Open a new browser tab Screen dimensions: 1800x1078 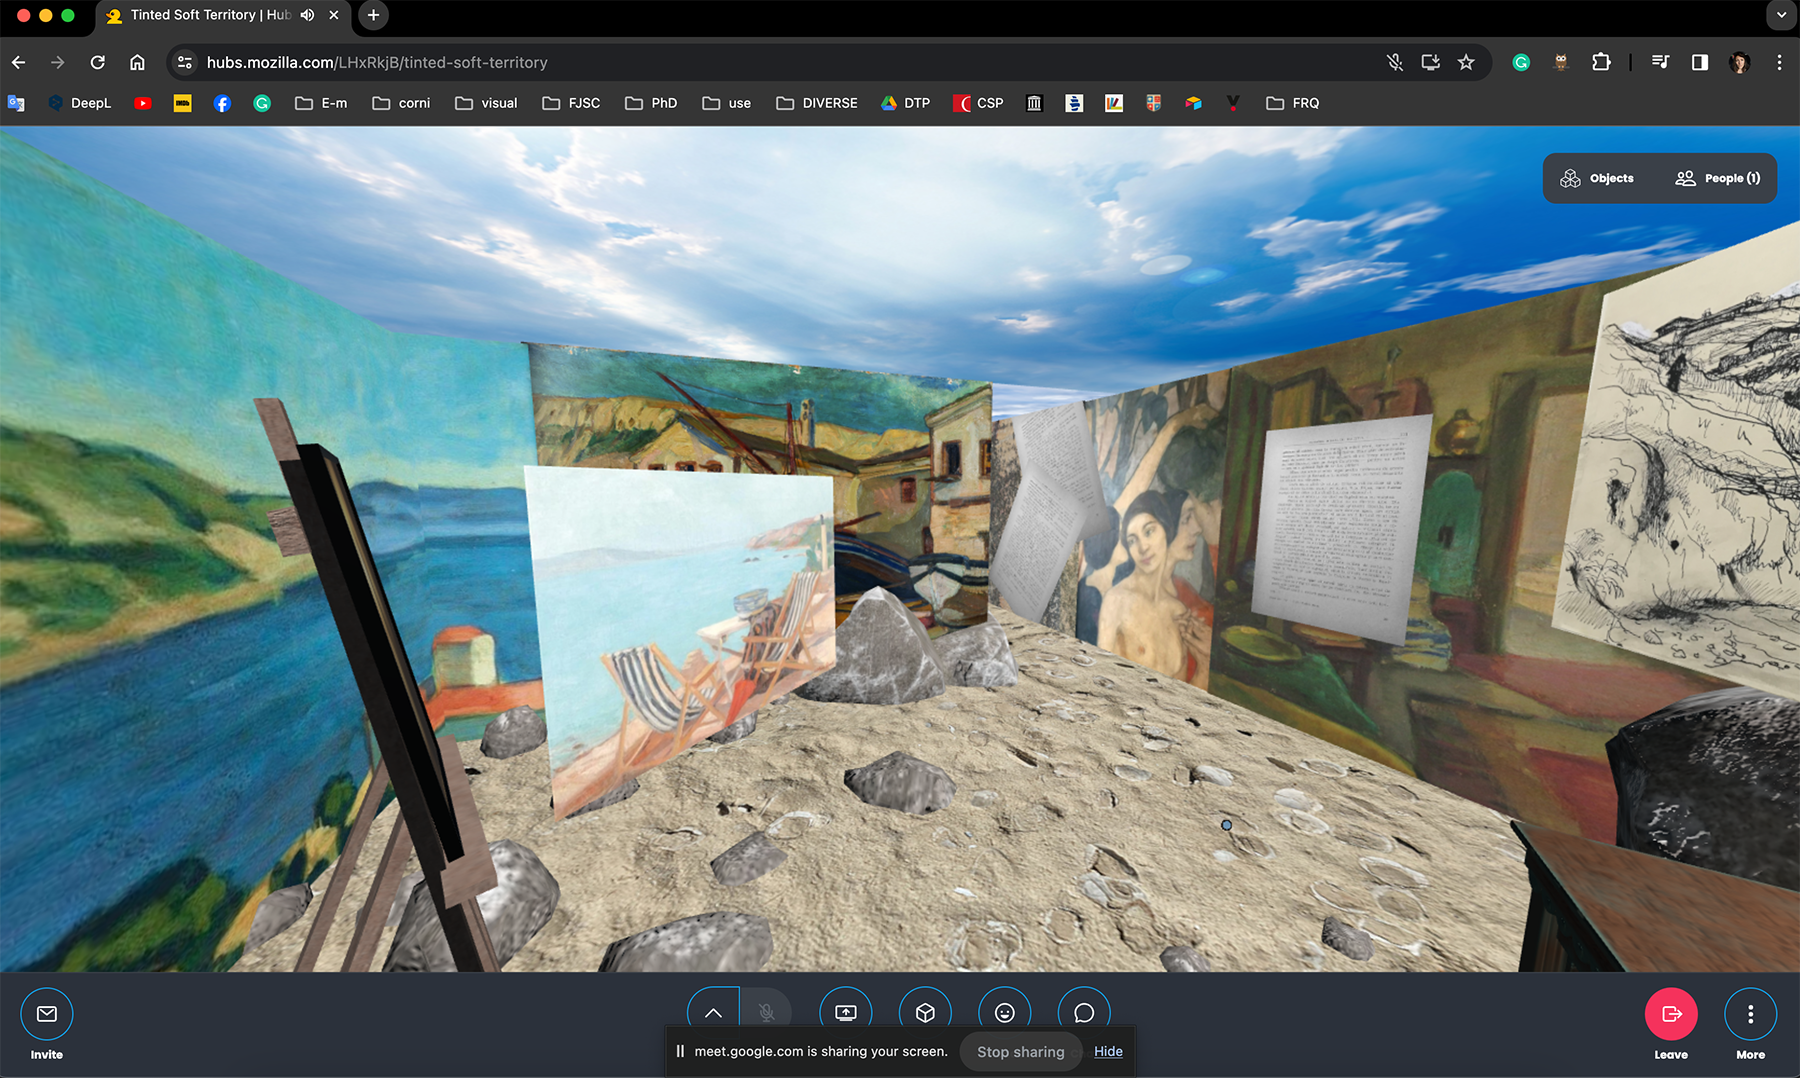tap(373, 15)
